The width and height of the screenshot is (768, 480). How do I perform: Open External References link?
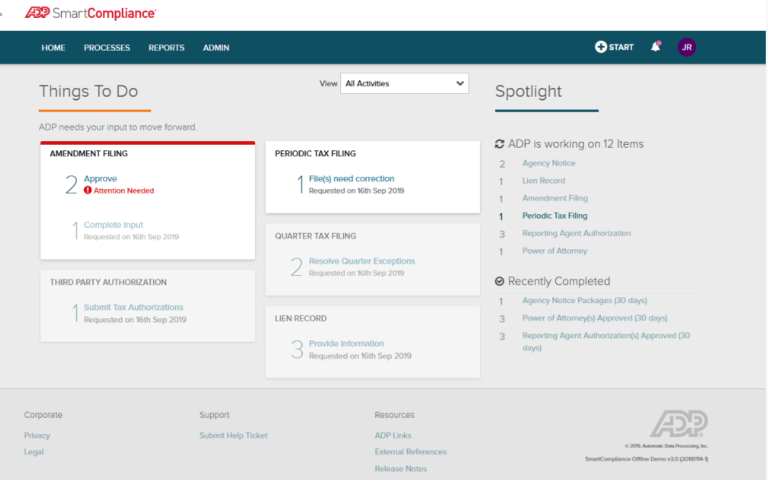(x=410, y=452)
